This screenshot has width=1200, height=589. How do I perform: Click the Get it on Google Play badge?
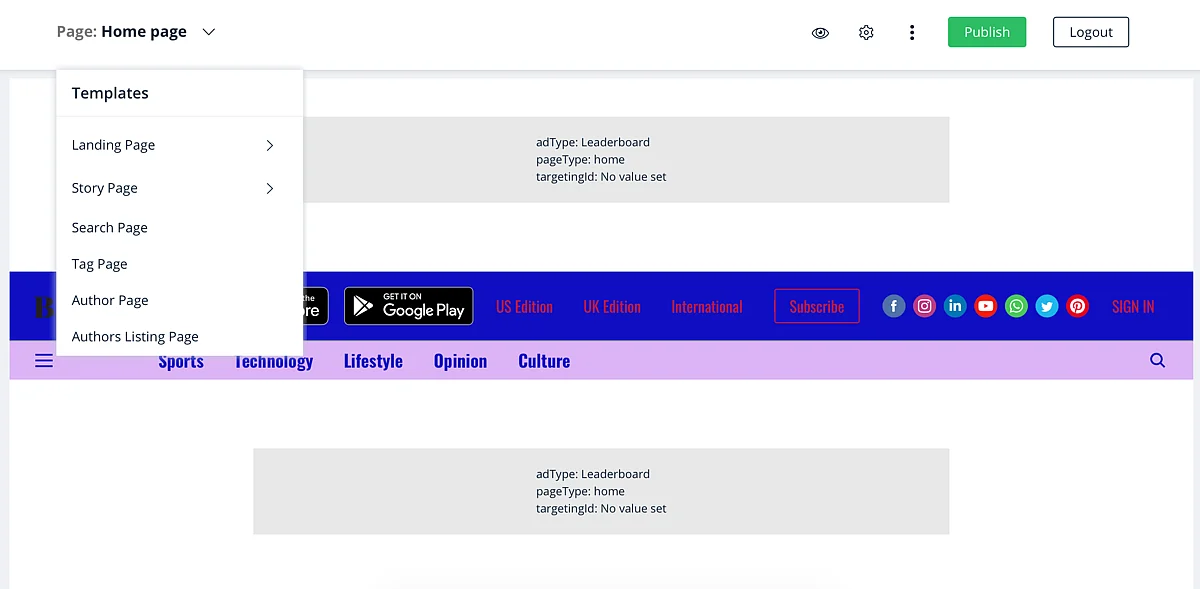[409, 306]
